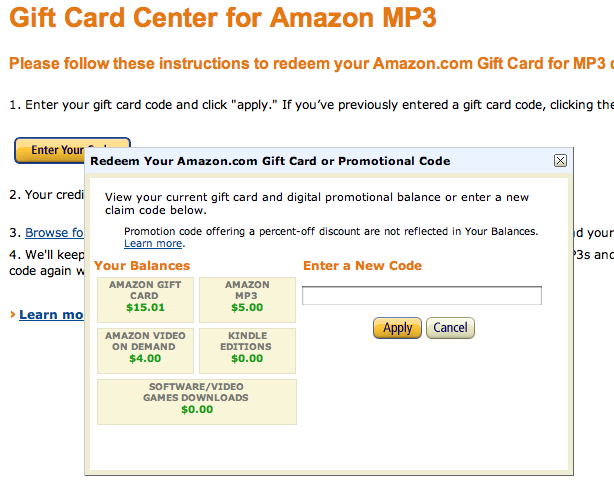Viewport: 614px width, 502px height.
Task: Click the dialog title bar text
Action: click(x=270, y=161)
